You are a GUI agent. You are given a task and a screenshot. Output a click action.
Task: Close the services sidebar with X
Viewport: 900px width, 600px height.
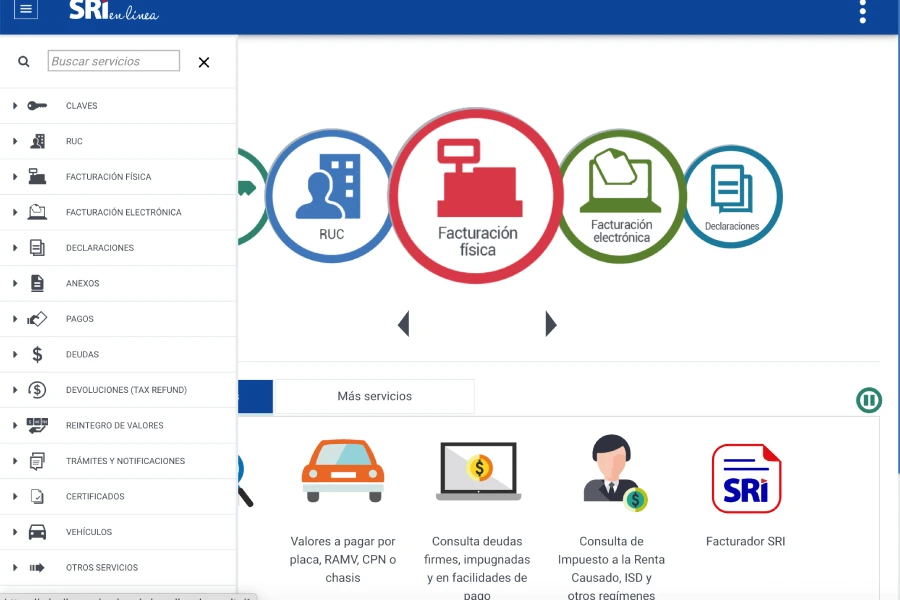click(204, 62)
